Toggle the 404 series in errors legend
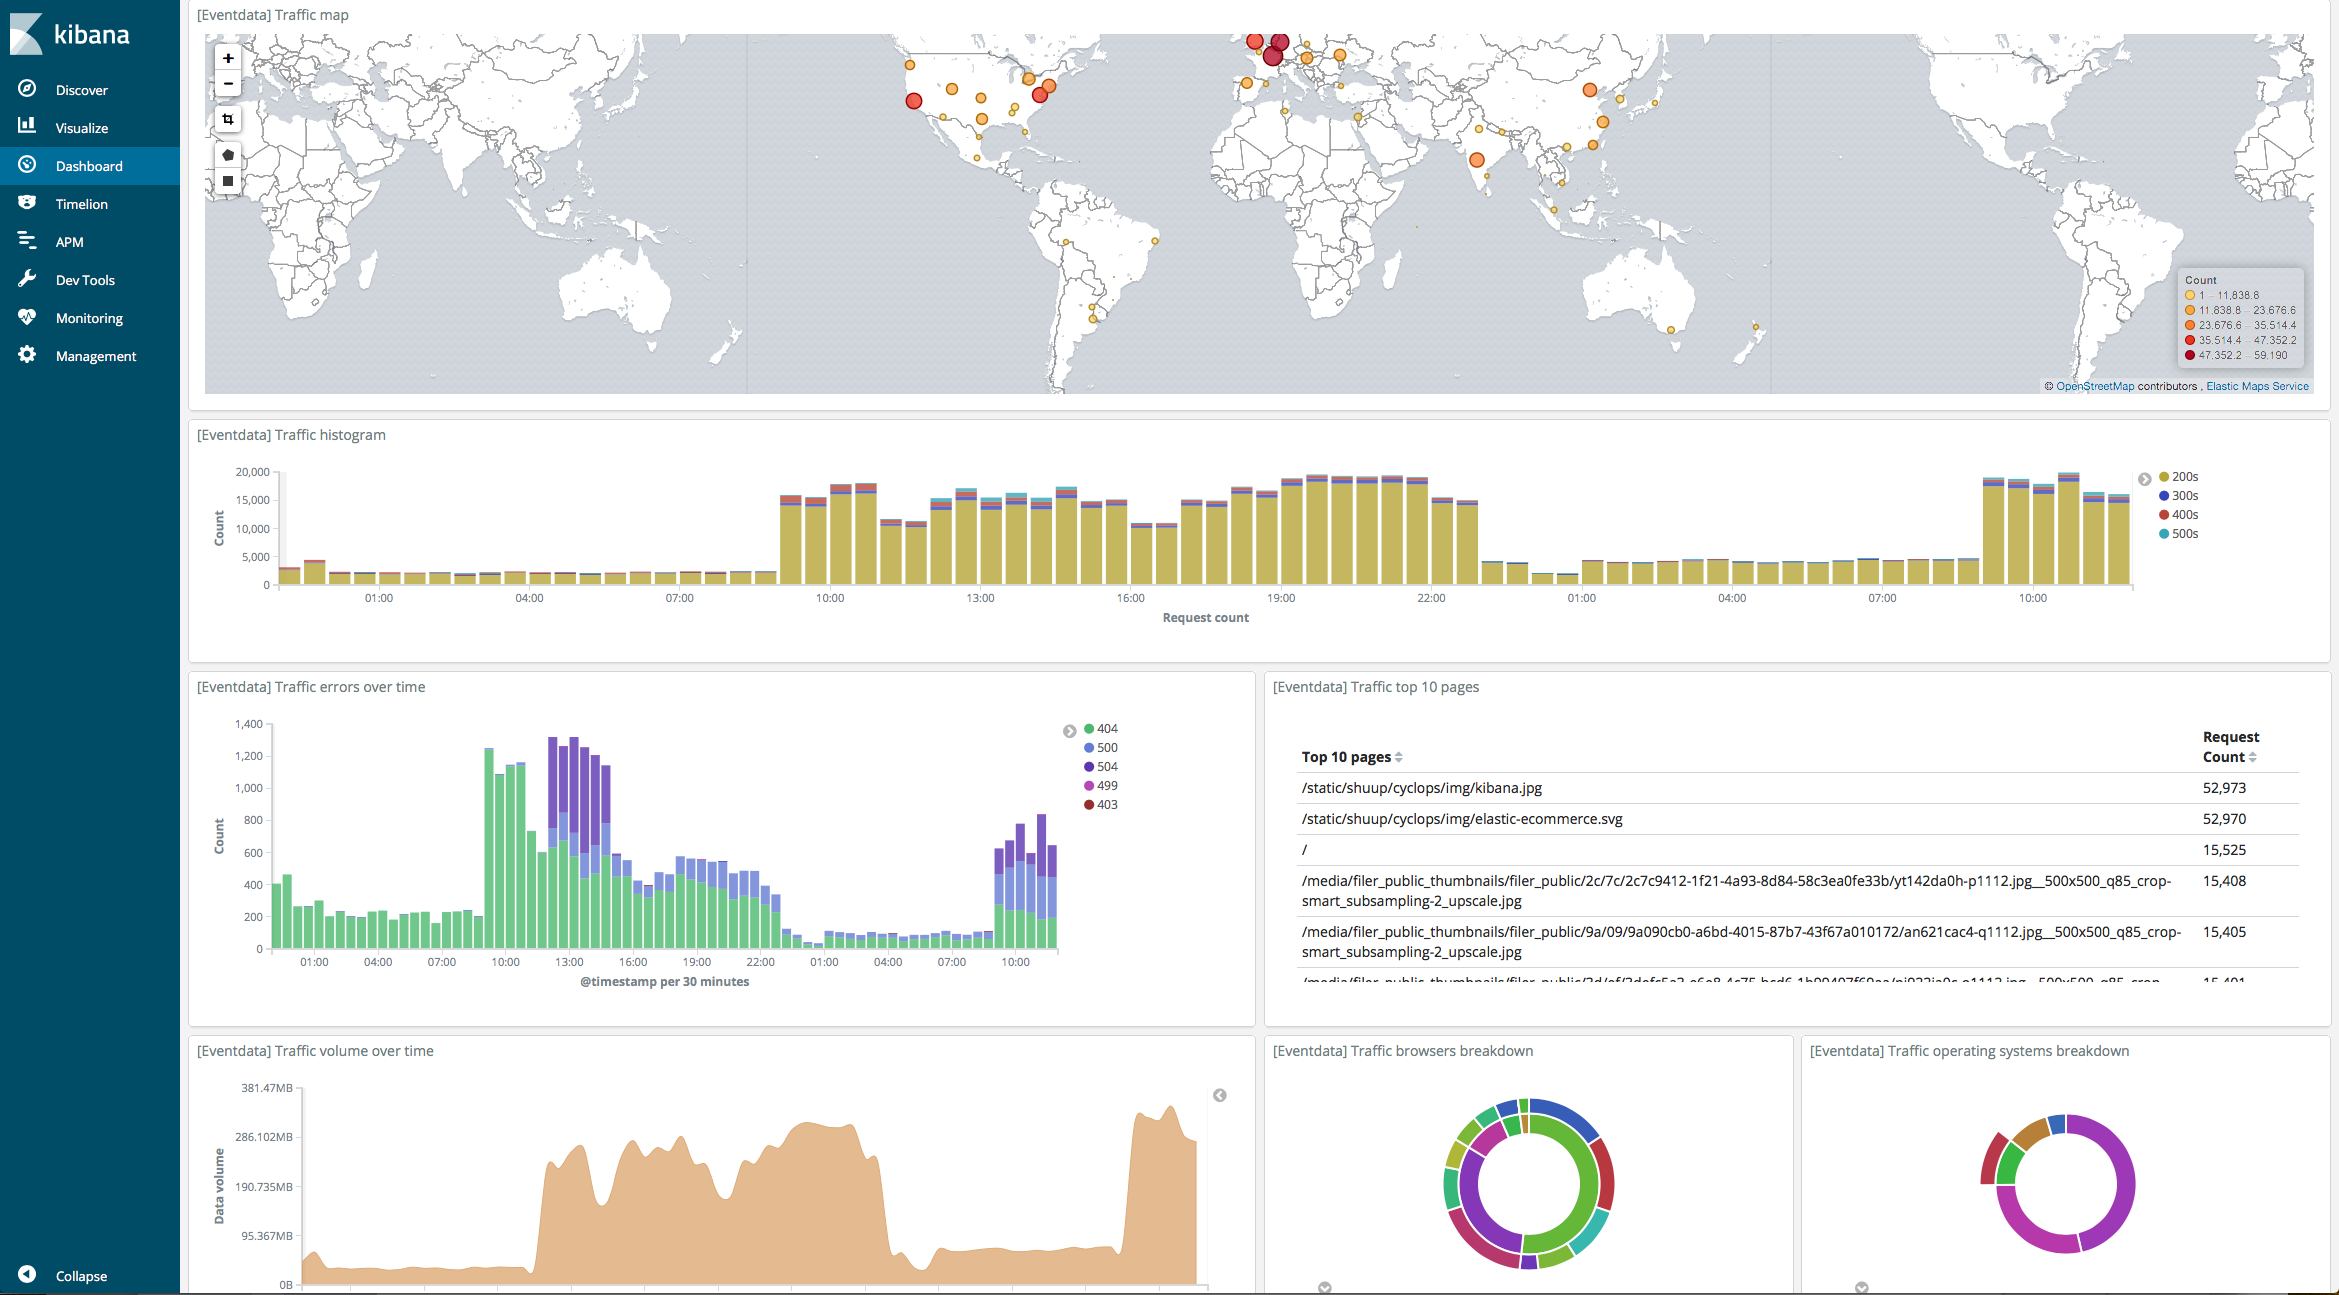 coord(1106,729)
